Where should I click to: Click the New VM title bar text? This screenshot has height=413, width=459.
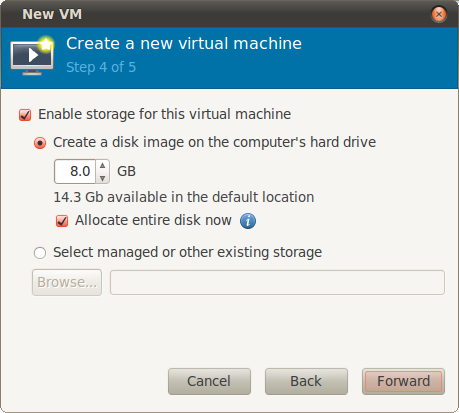(x=52, y=14)
